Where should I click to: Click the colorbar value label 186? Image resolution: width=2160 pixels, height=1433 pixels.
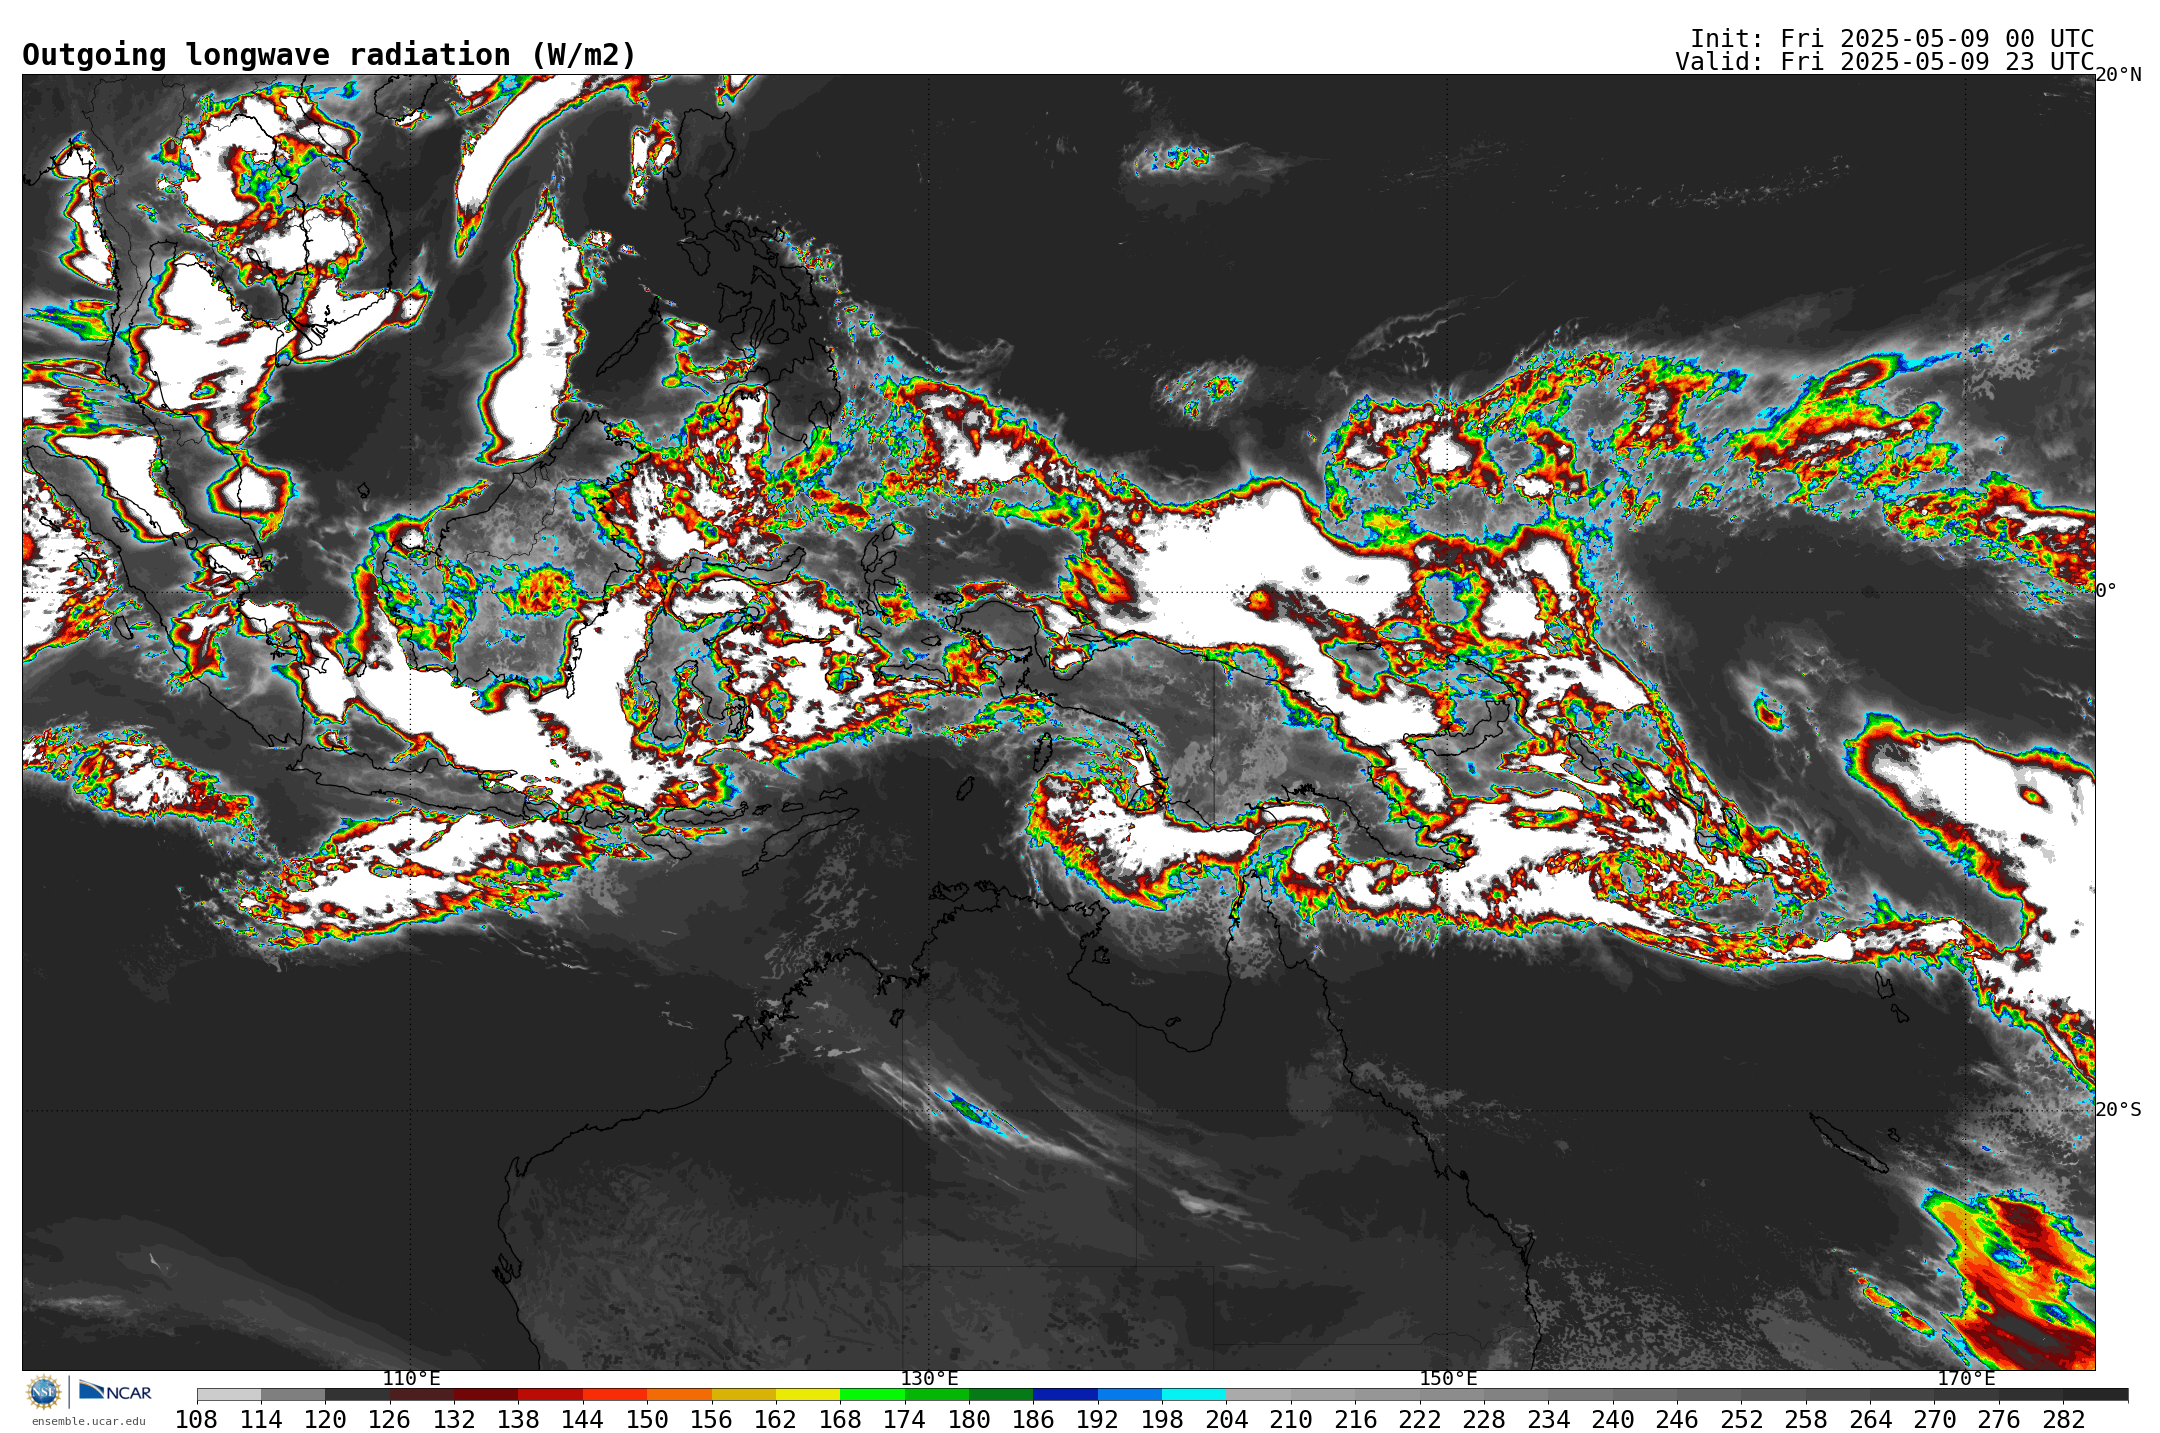(x=1033, y=1420)
